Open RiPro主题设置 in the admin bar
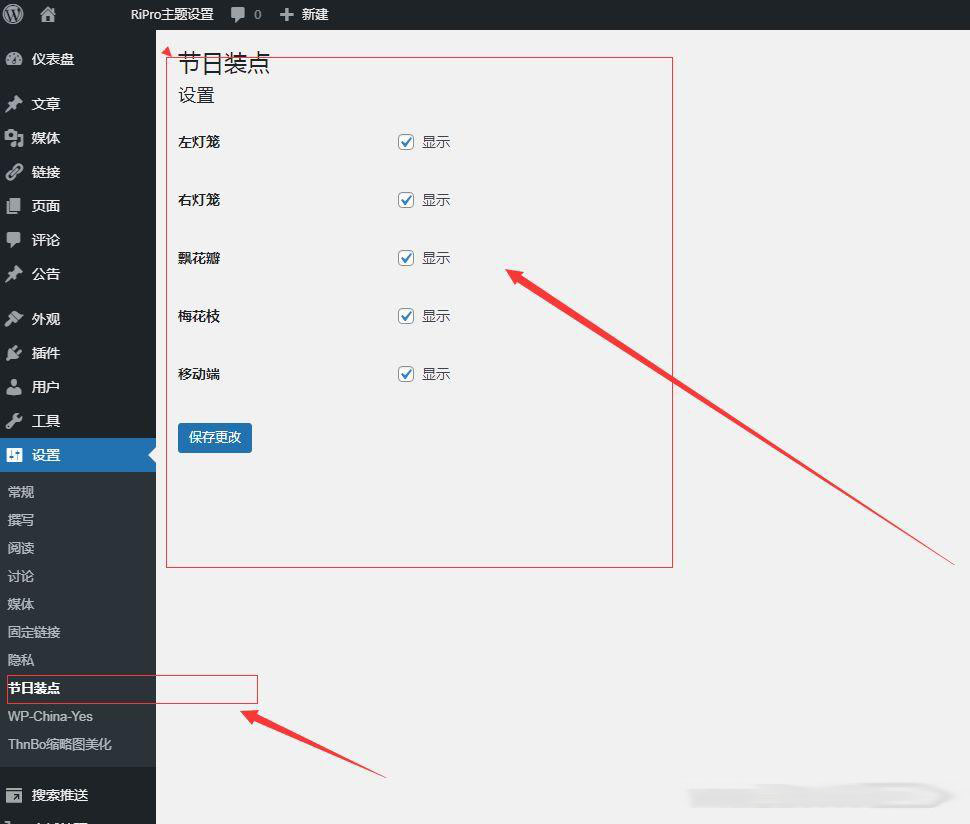This screenshot has width=970, height=824. [x=172, y=15]
